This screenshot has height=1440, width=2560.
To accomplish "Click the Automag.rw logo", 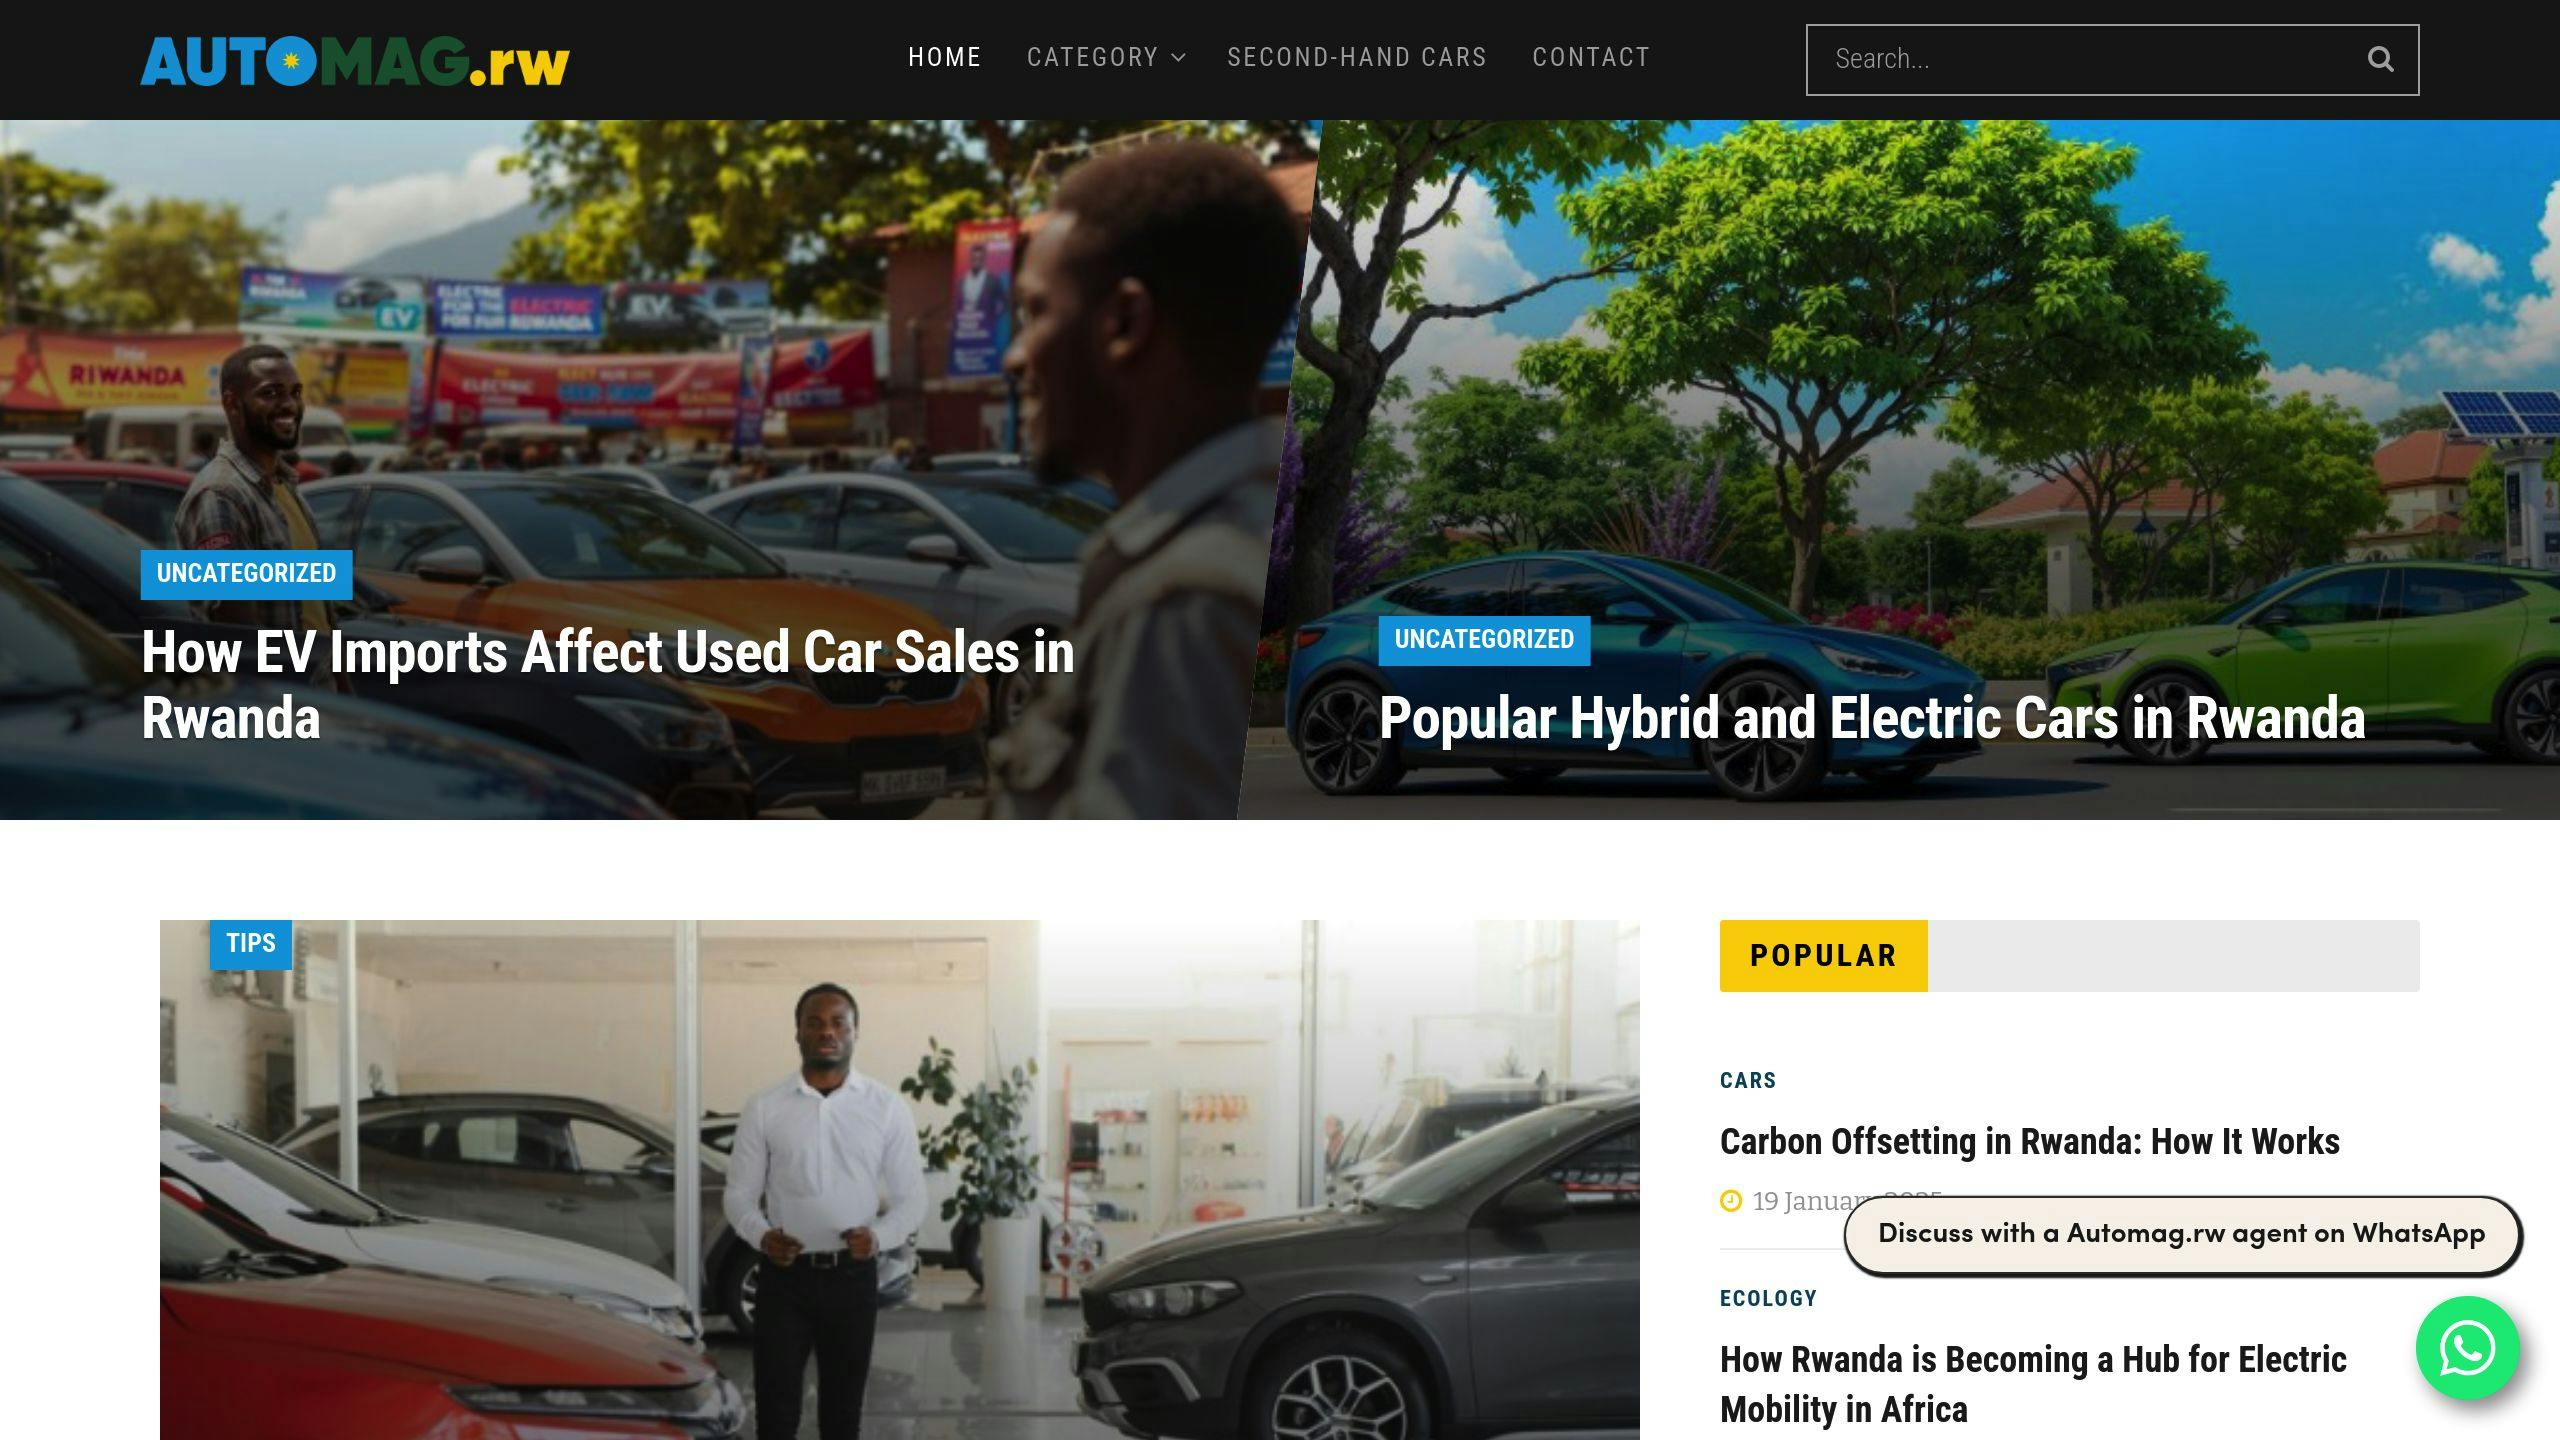I will [355, 61].
